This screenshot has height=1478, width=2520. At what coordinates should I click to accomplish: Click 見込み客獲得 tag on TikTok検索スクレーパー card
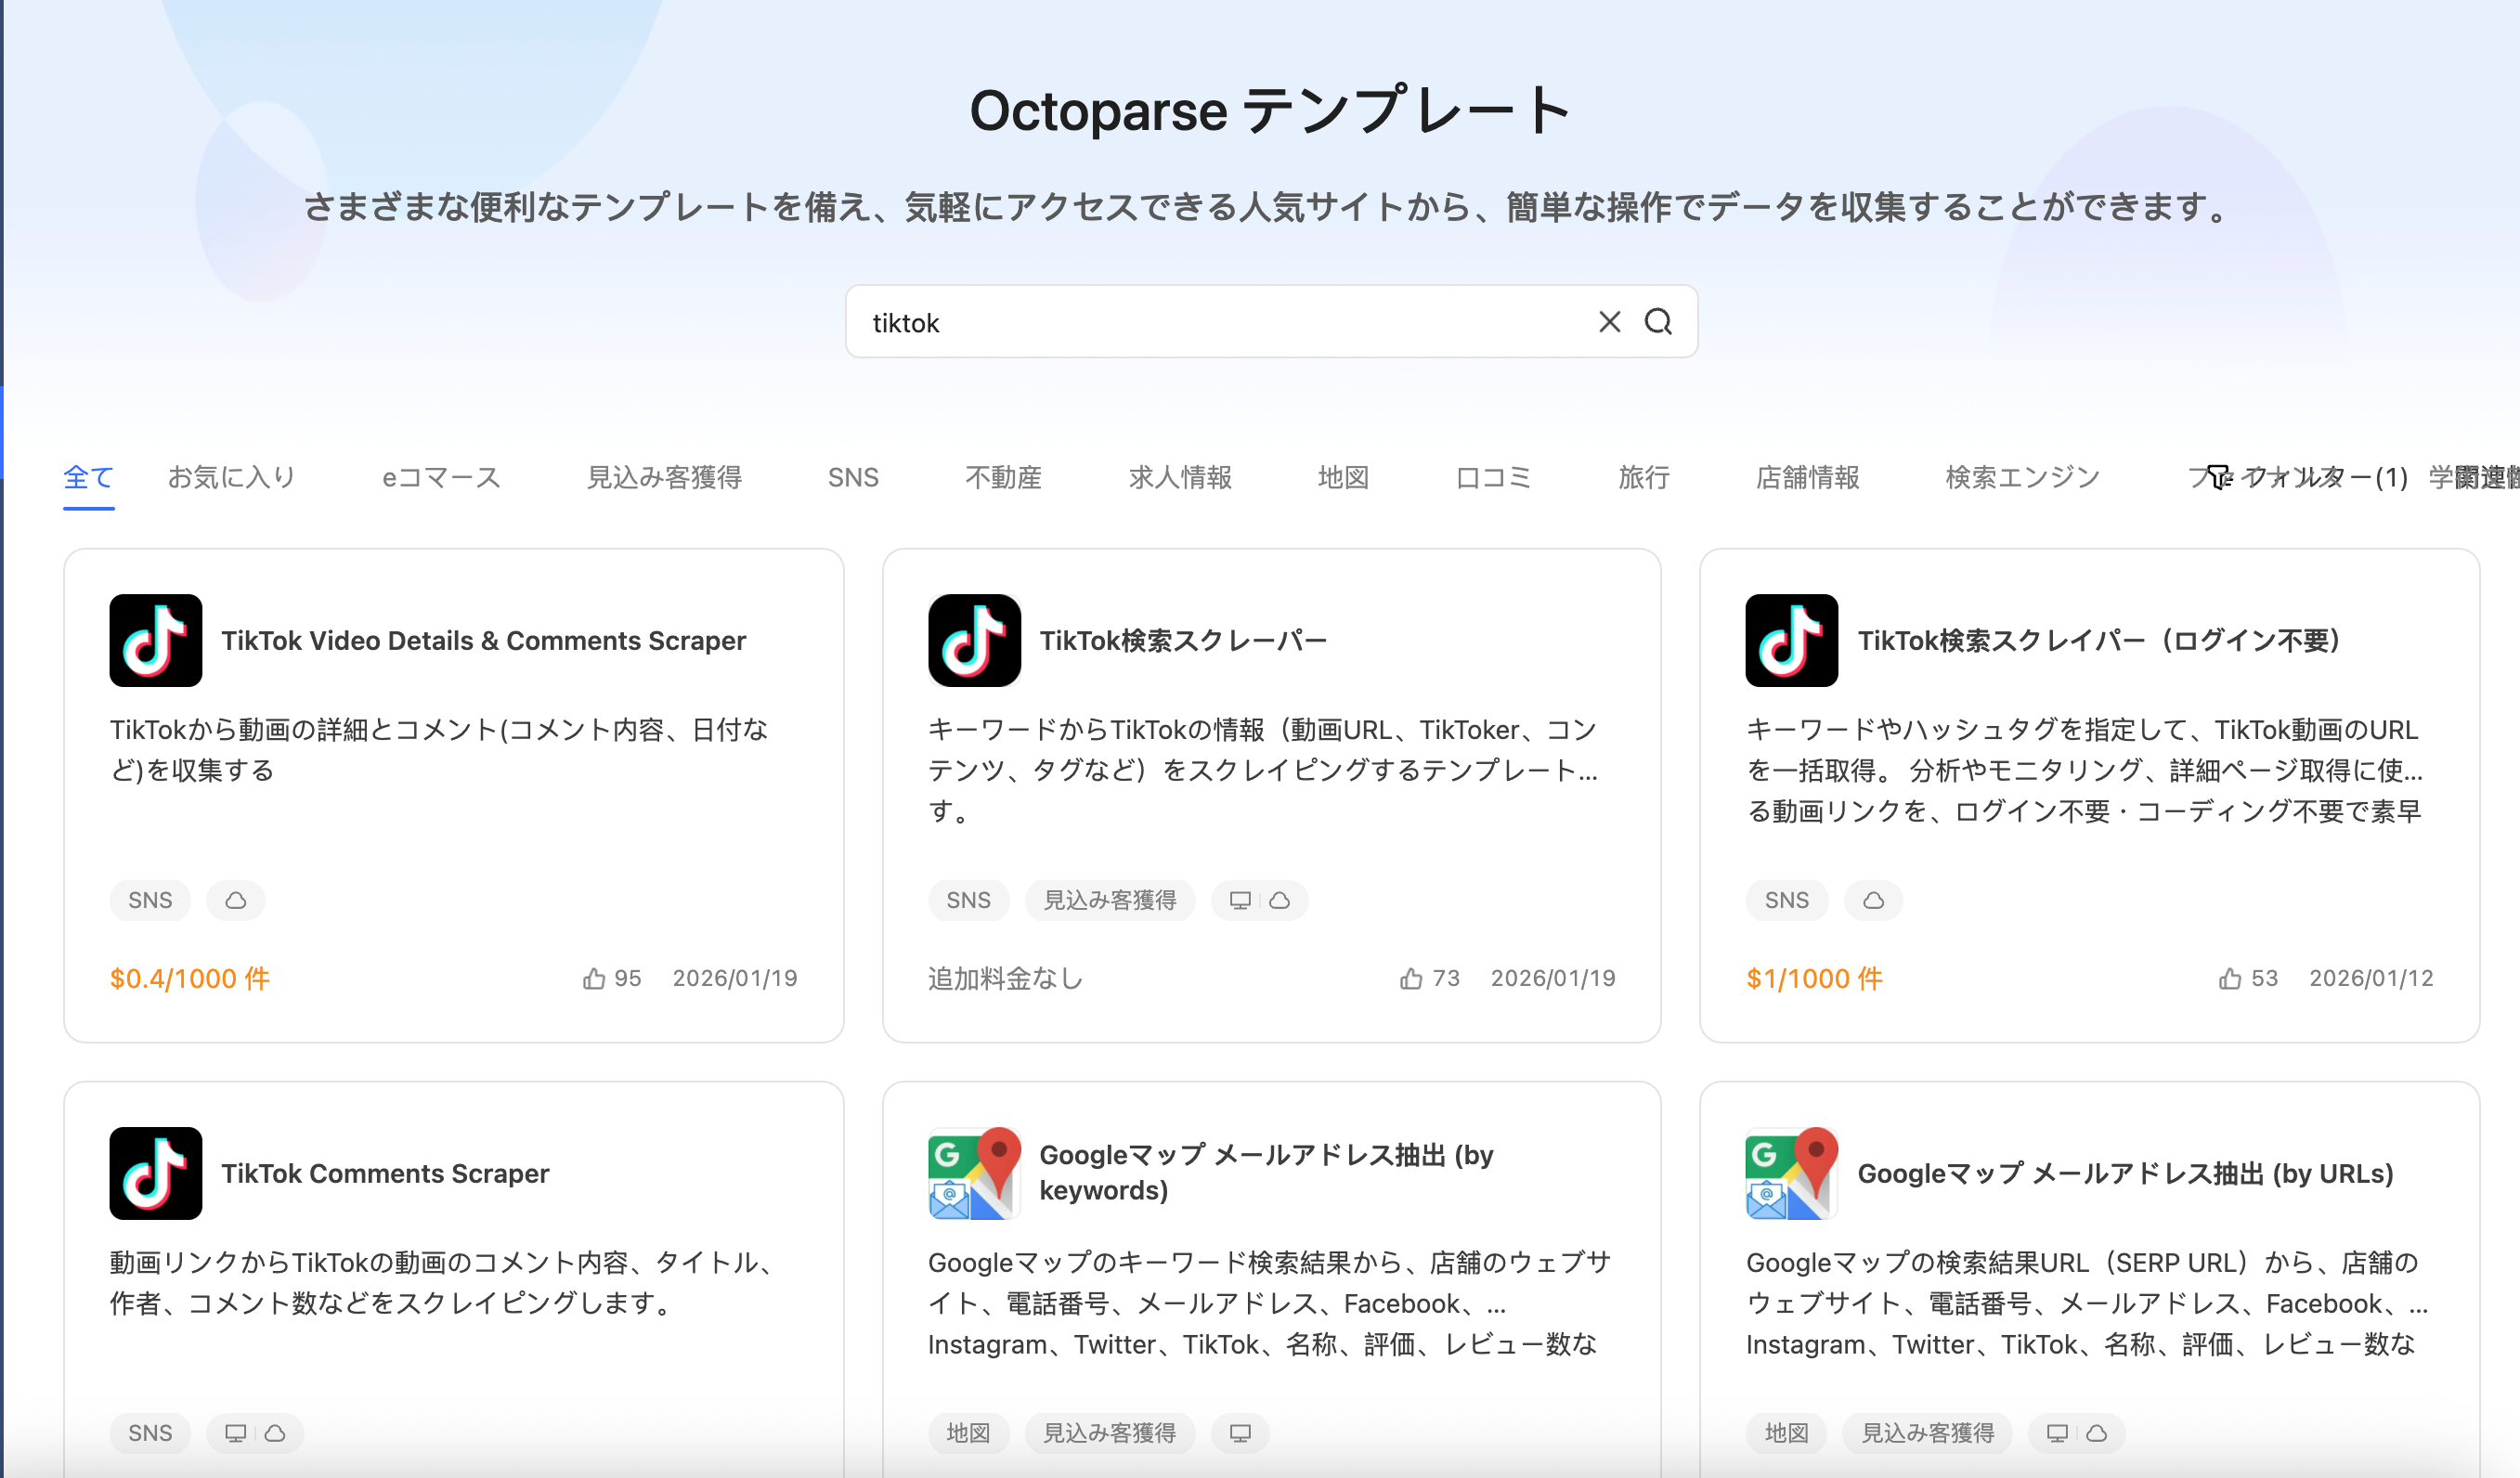tap(1109, 900)
